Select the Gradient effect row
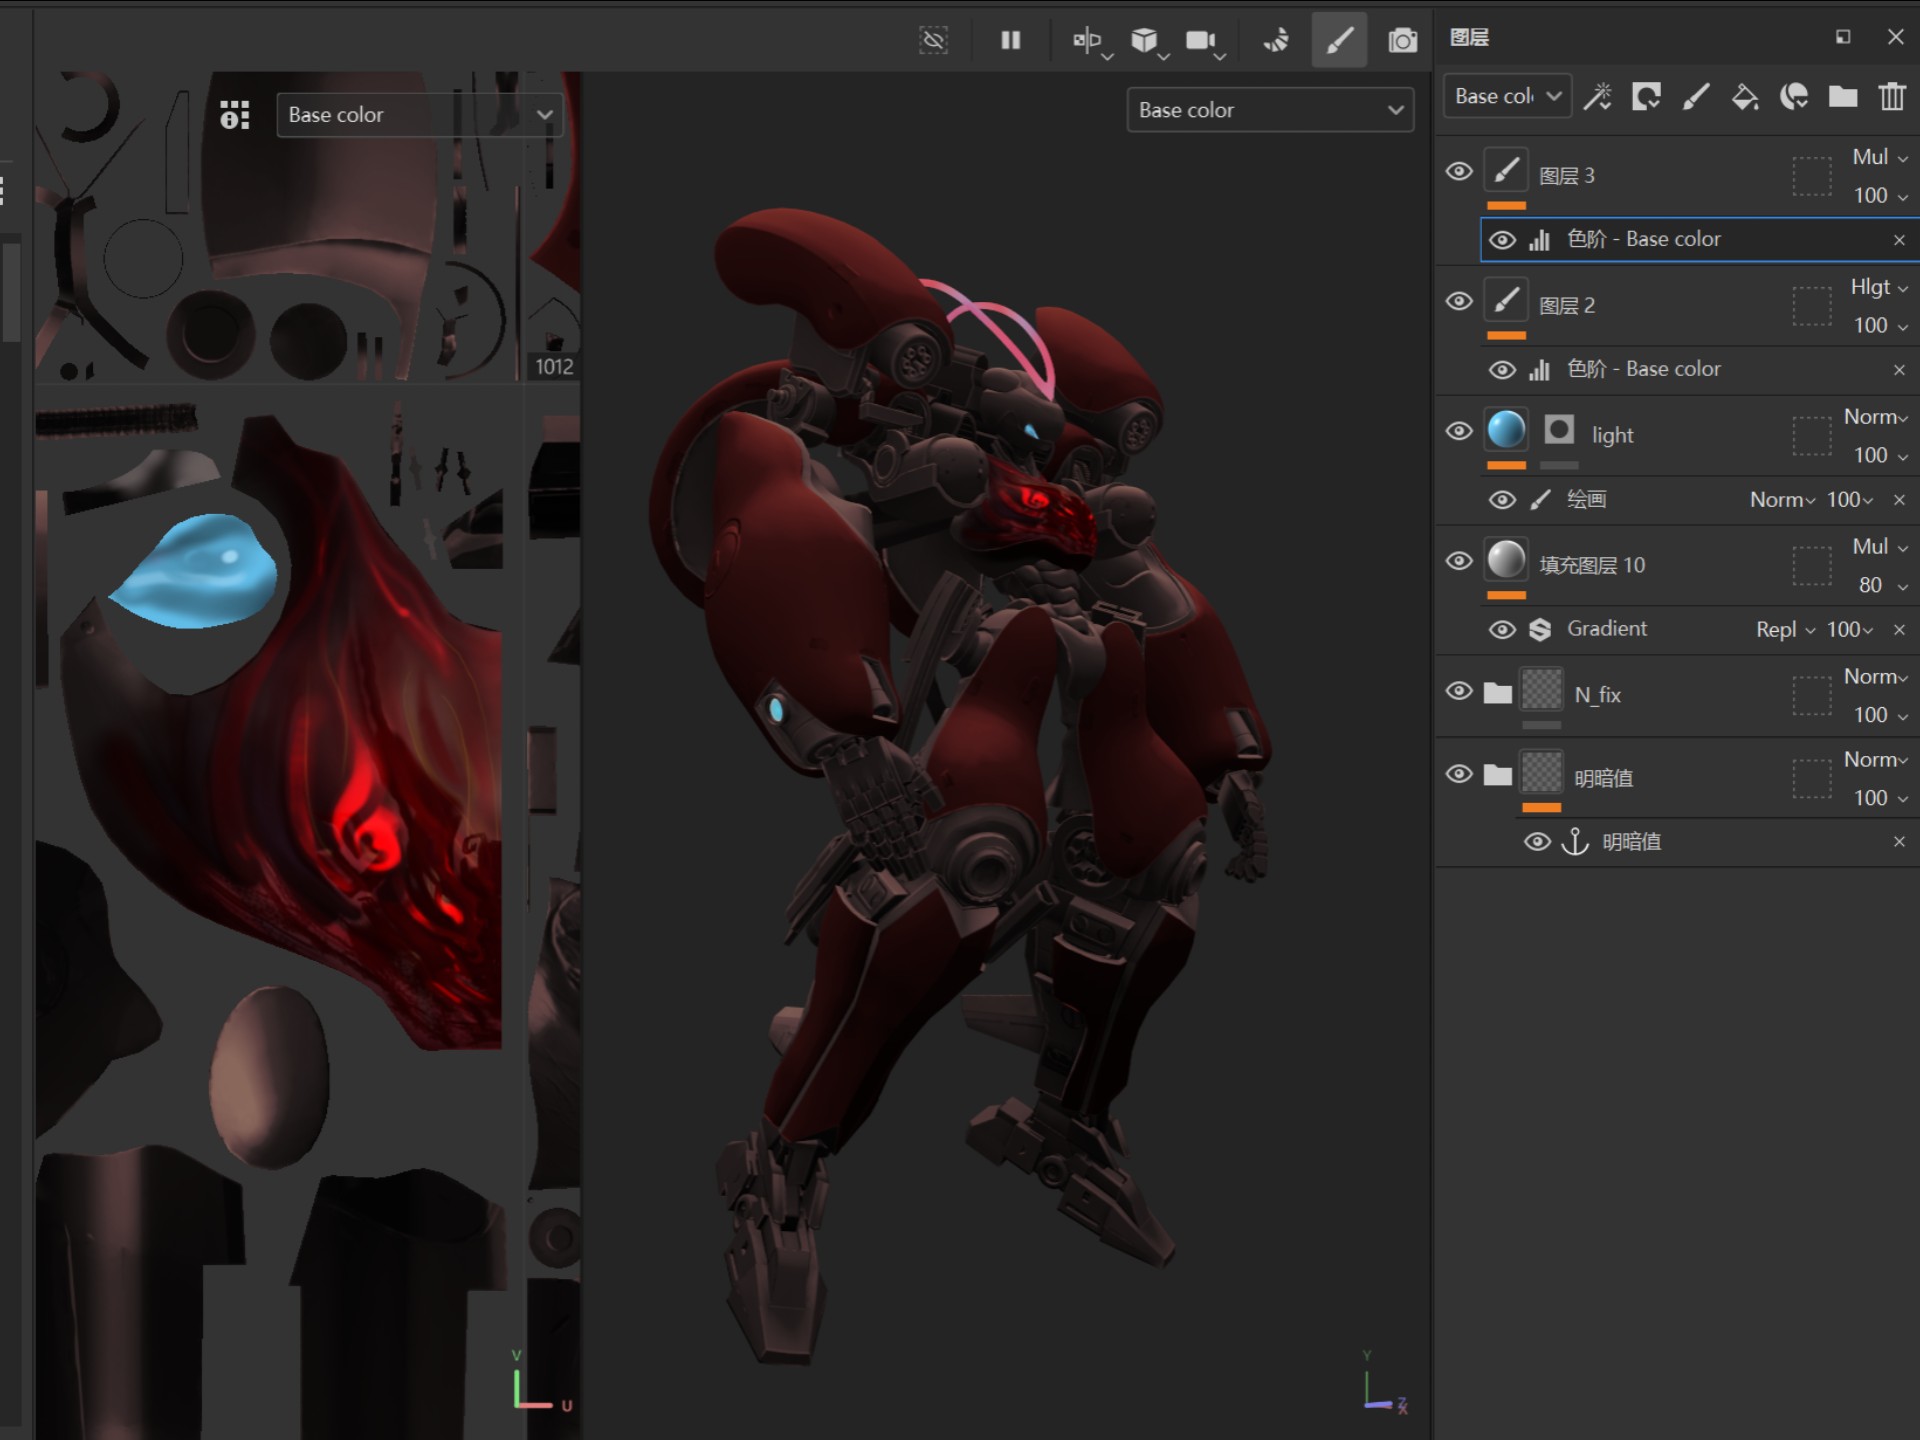Image resolution: width=1920 pixels, height=1440 pixels. point(1606,629)
